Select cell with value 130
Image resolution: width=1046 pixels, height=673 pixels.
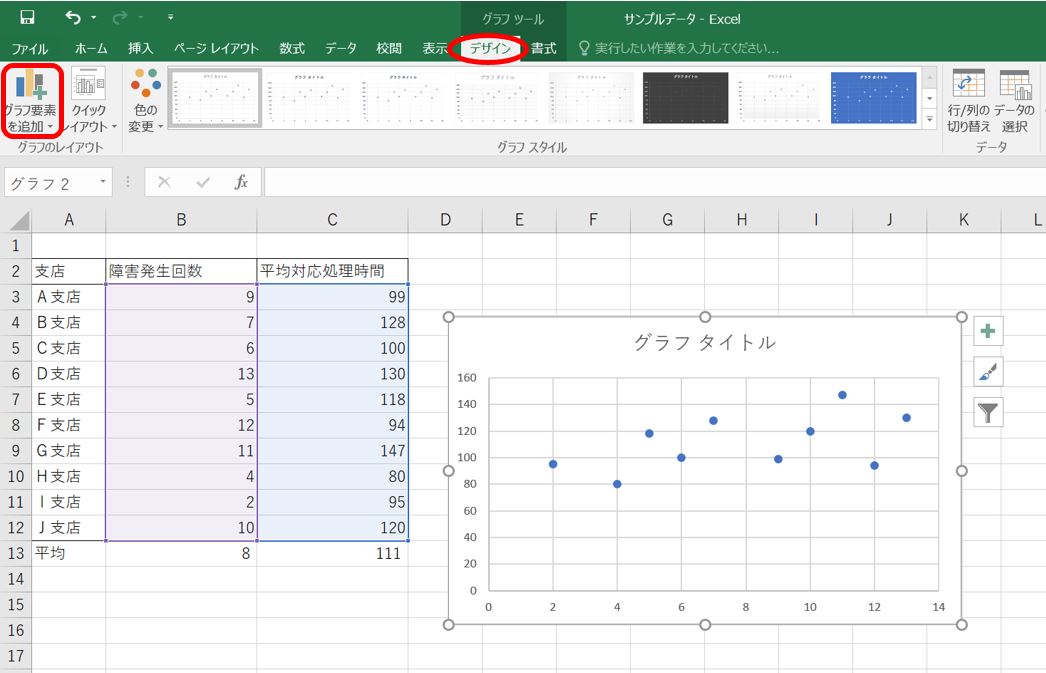click(332, 374)
